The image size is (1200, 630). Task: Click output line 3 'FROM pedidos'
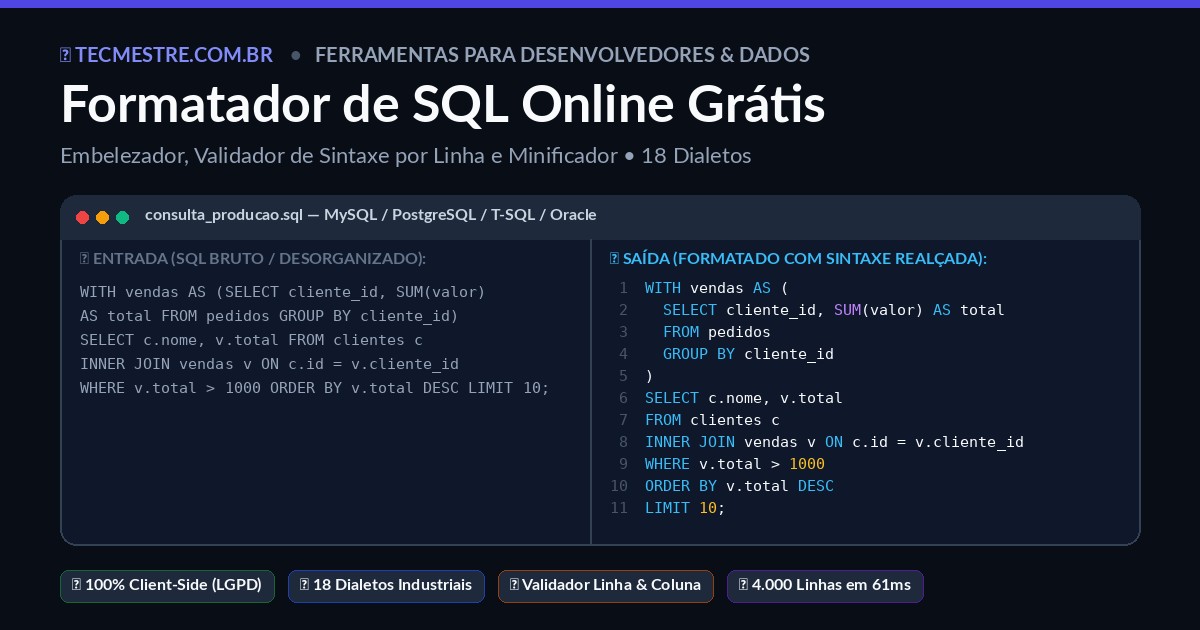tap(716, 332)
